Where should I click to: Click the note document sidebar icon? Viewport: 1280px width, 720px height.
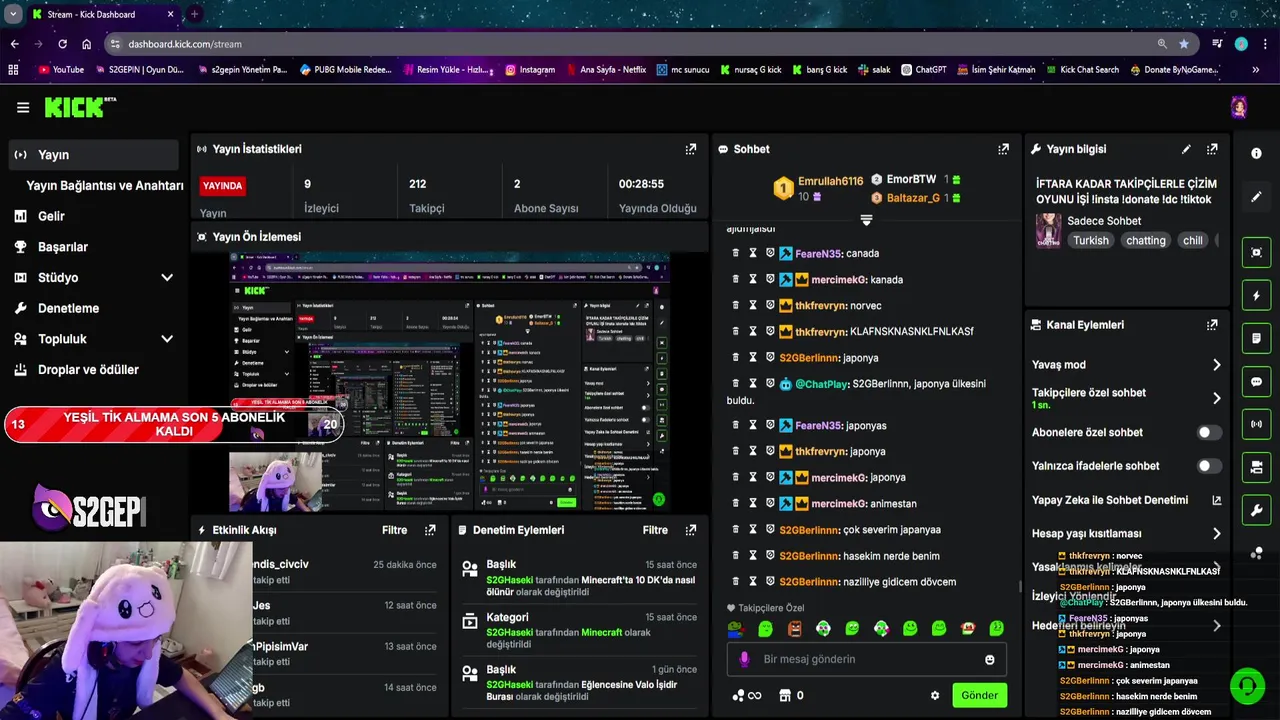tap(1256, 339)
